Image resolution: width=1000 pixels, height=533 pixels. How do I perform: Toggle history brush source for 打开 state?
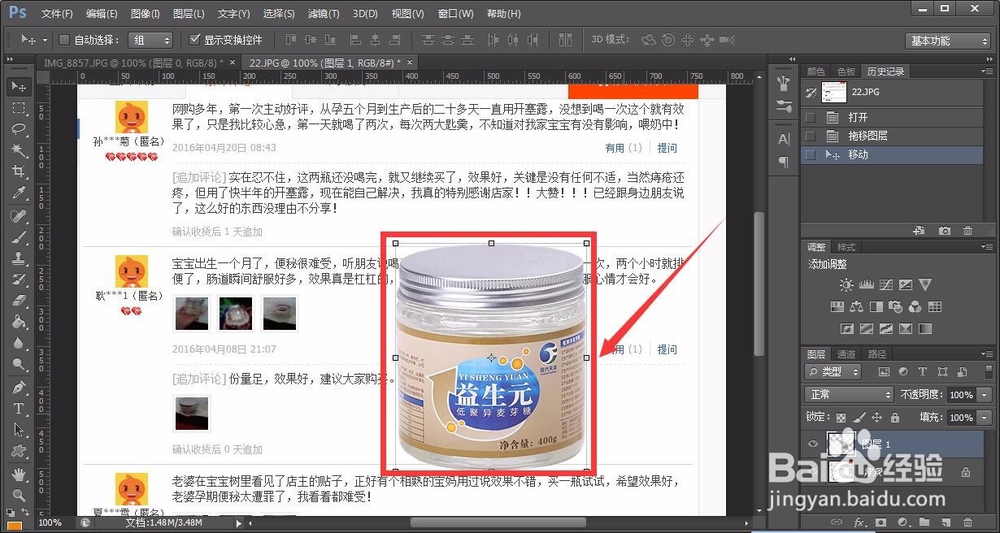click(x=811, y=118)
